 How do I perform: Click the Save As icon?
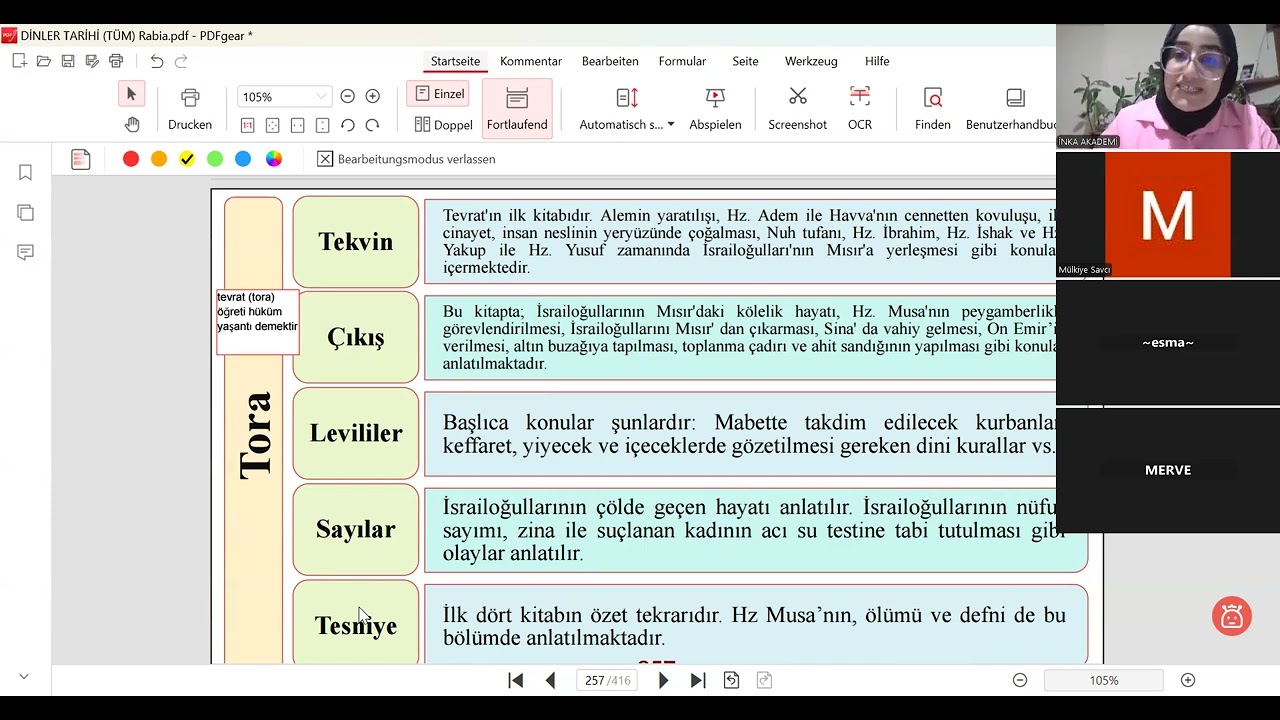[x=92, y=61]
